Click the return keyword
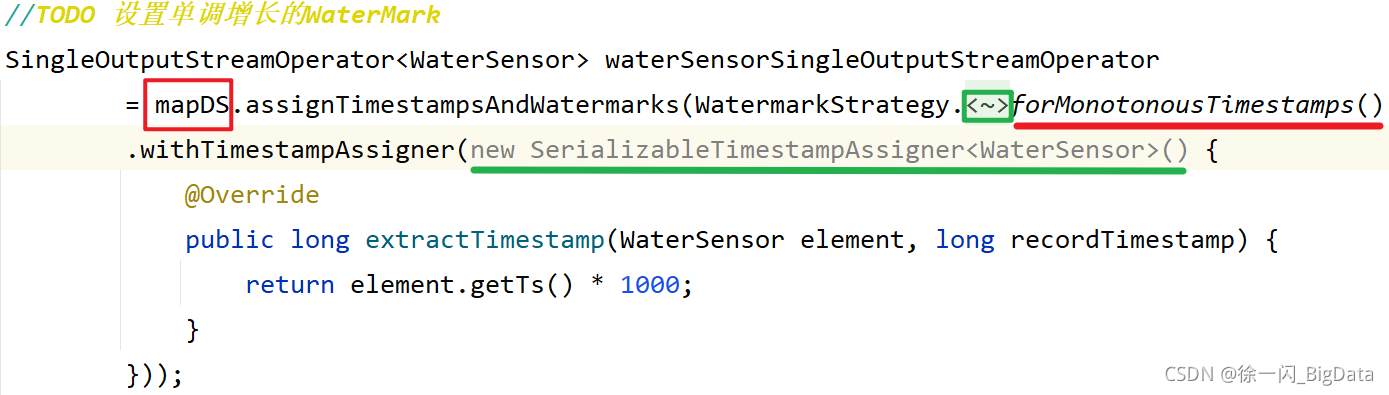Viewport: 1389px width, 395px height. pyautogui.click(x=290, y=285)
